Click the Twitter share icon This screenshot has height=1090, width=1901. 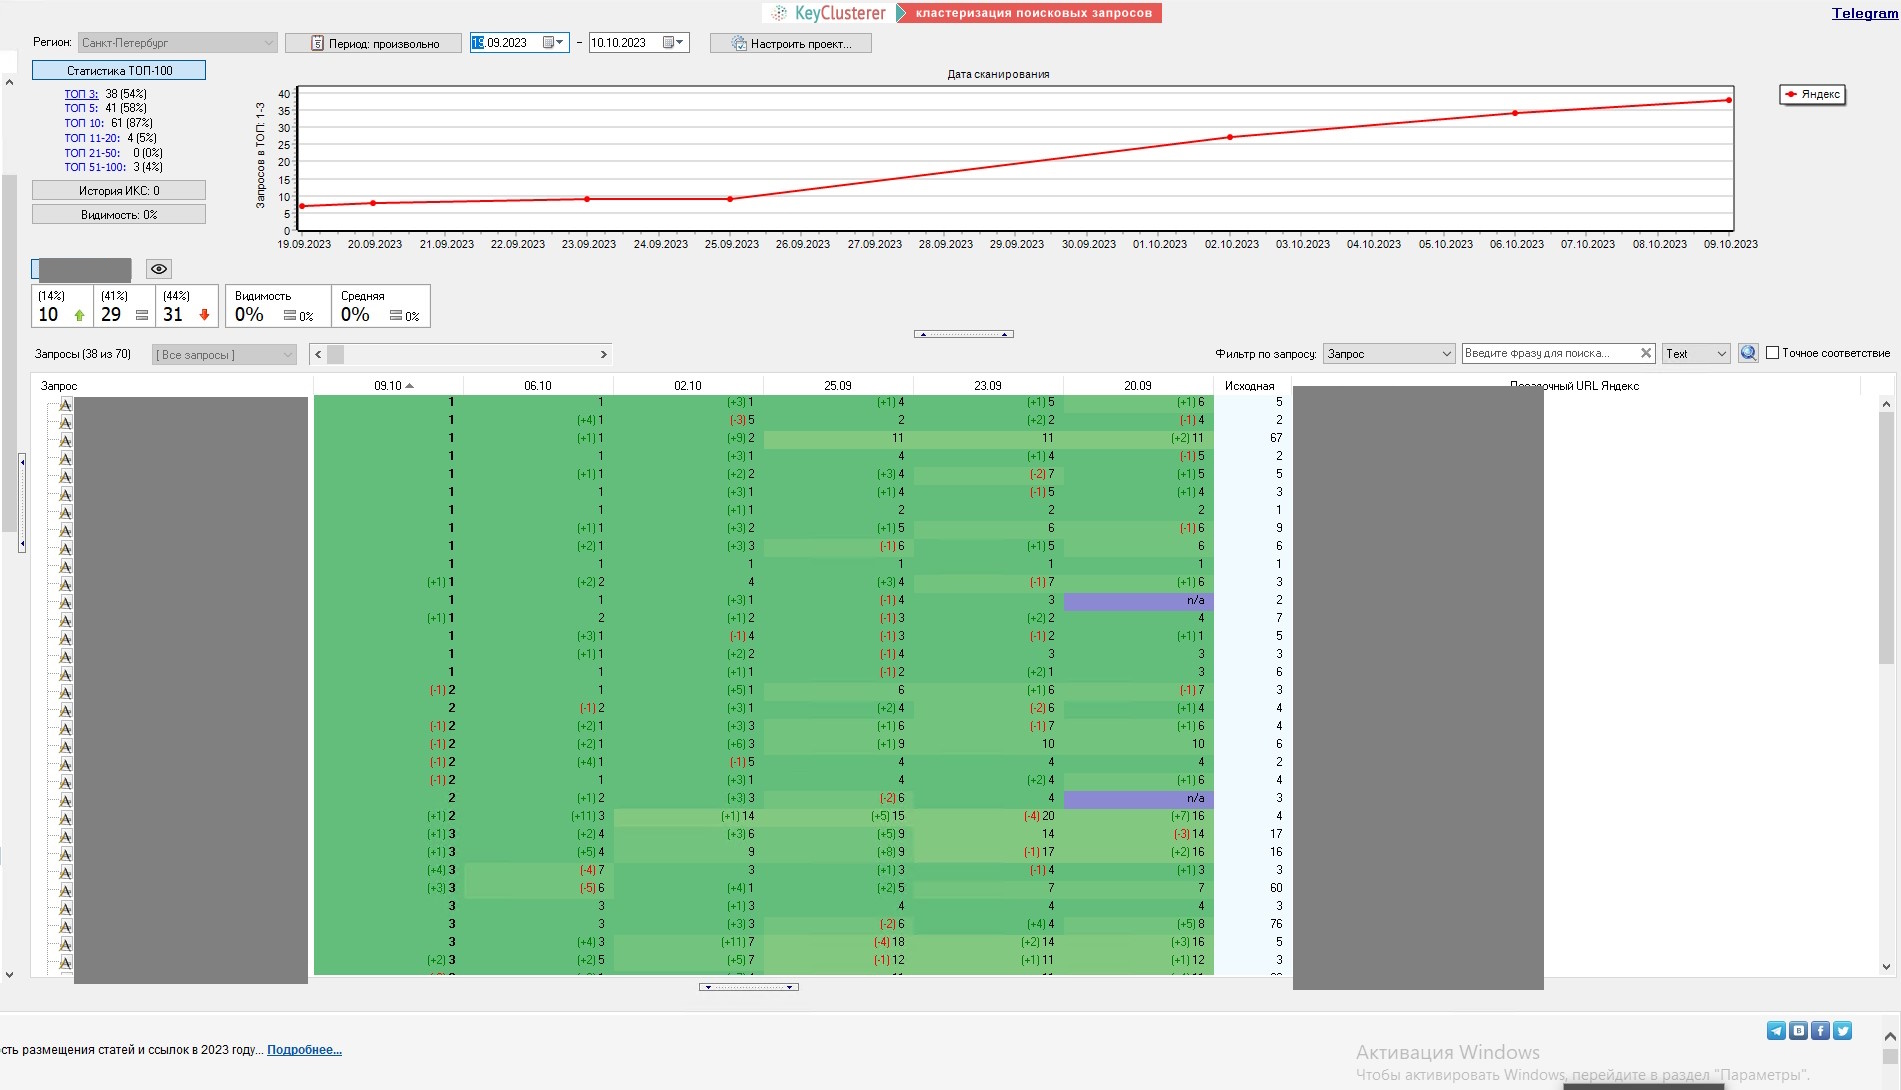pyautogui.click(x=1842, y=1031)
